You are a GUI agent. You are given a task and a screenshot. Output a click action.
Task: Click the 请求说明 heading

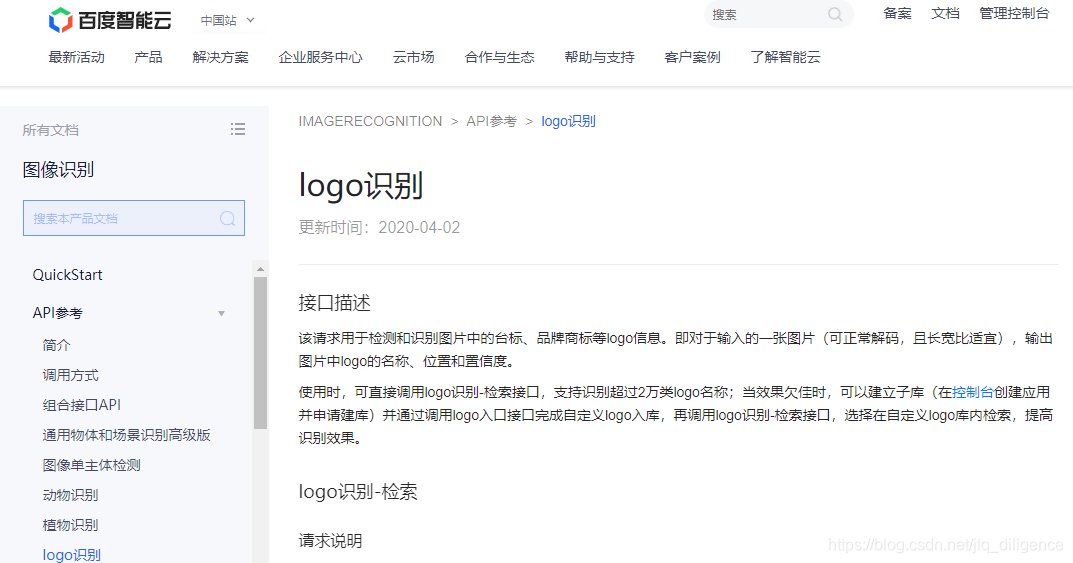[x=331, y=541]
